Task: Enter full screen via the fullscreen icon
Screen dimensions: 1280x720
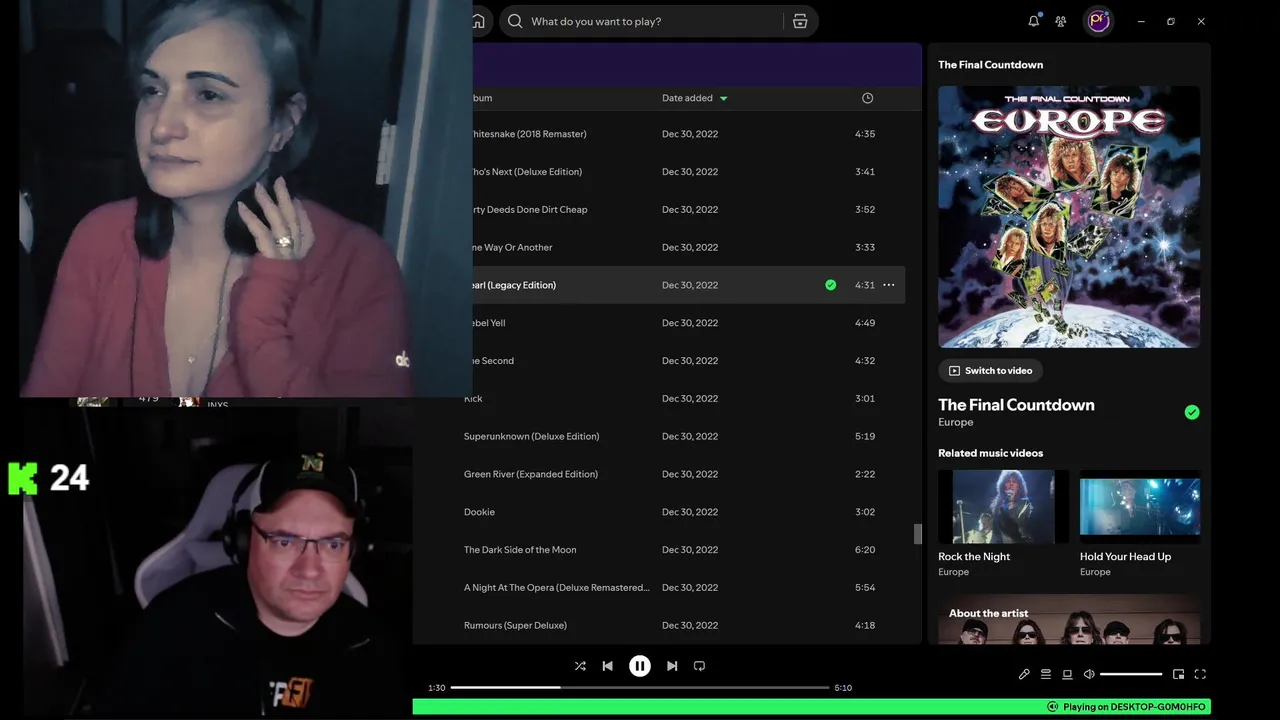Action: tap(1200, 674)
